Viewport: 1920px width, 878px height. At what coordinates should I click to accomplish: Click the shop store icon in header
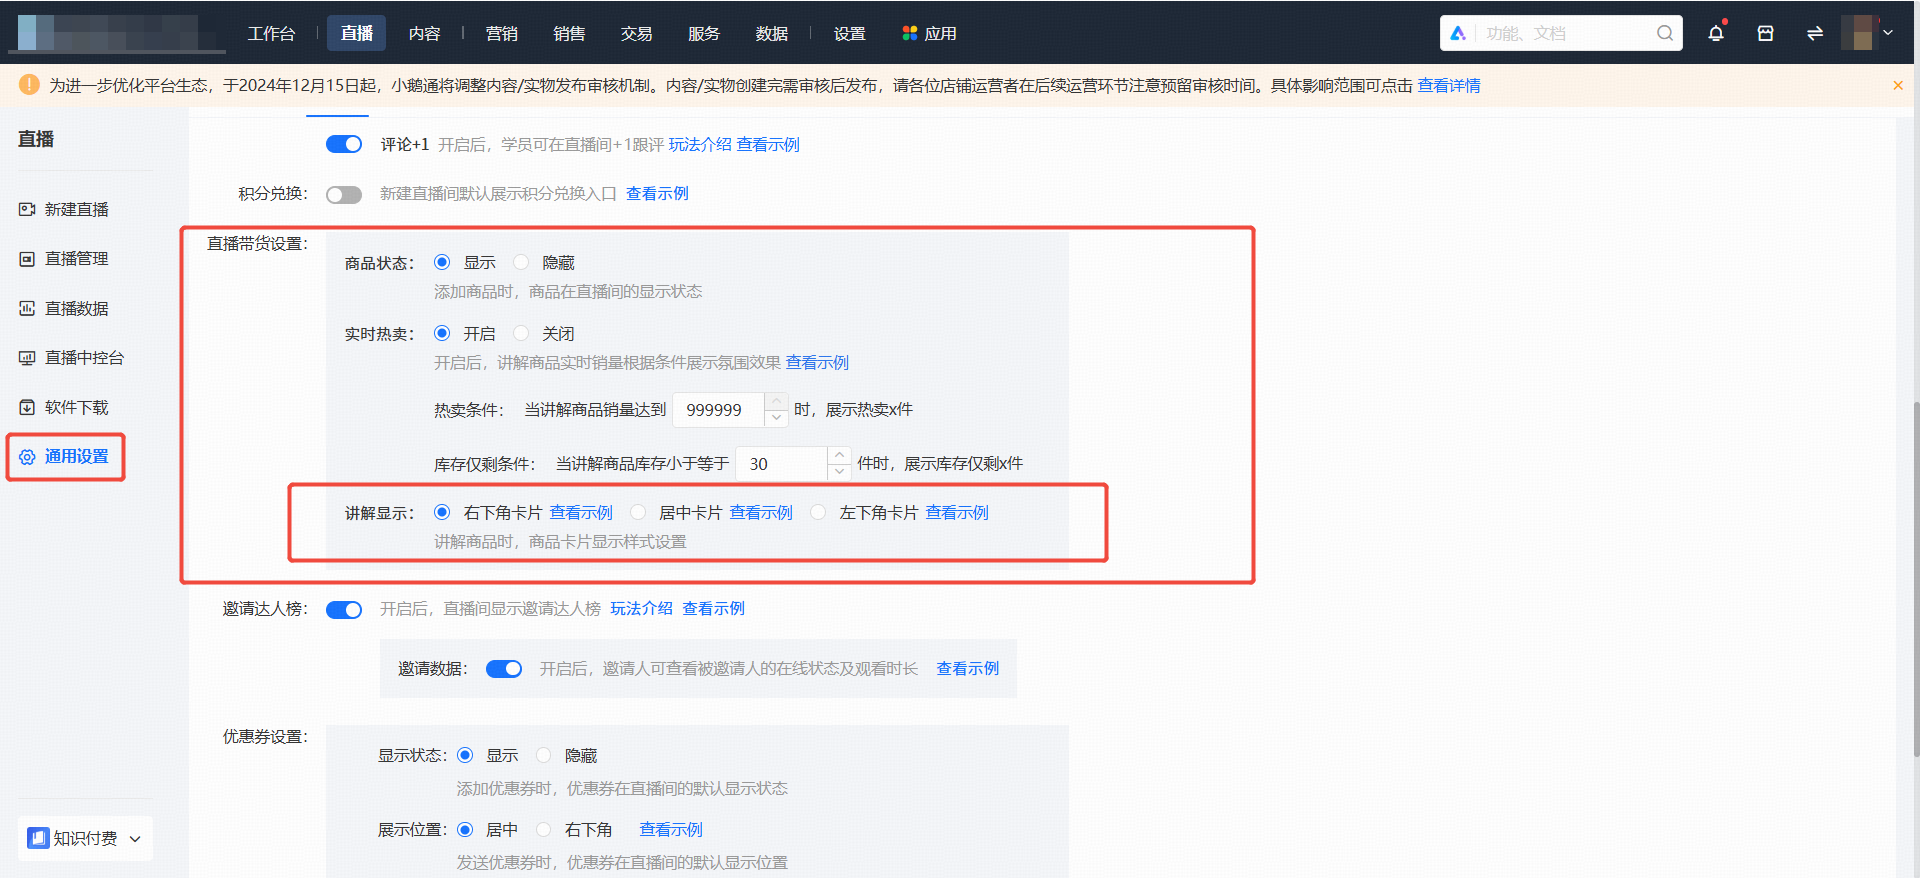1766,33
